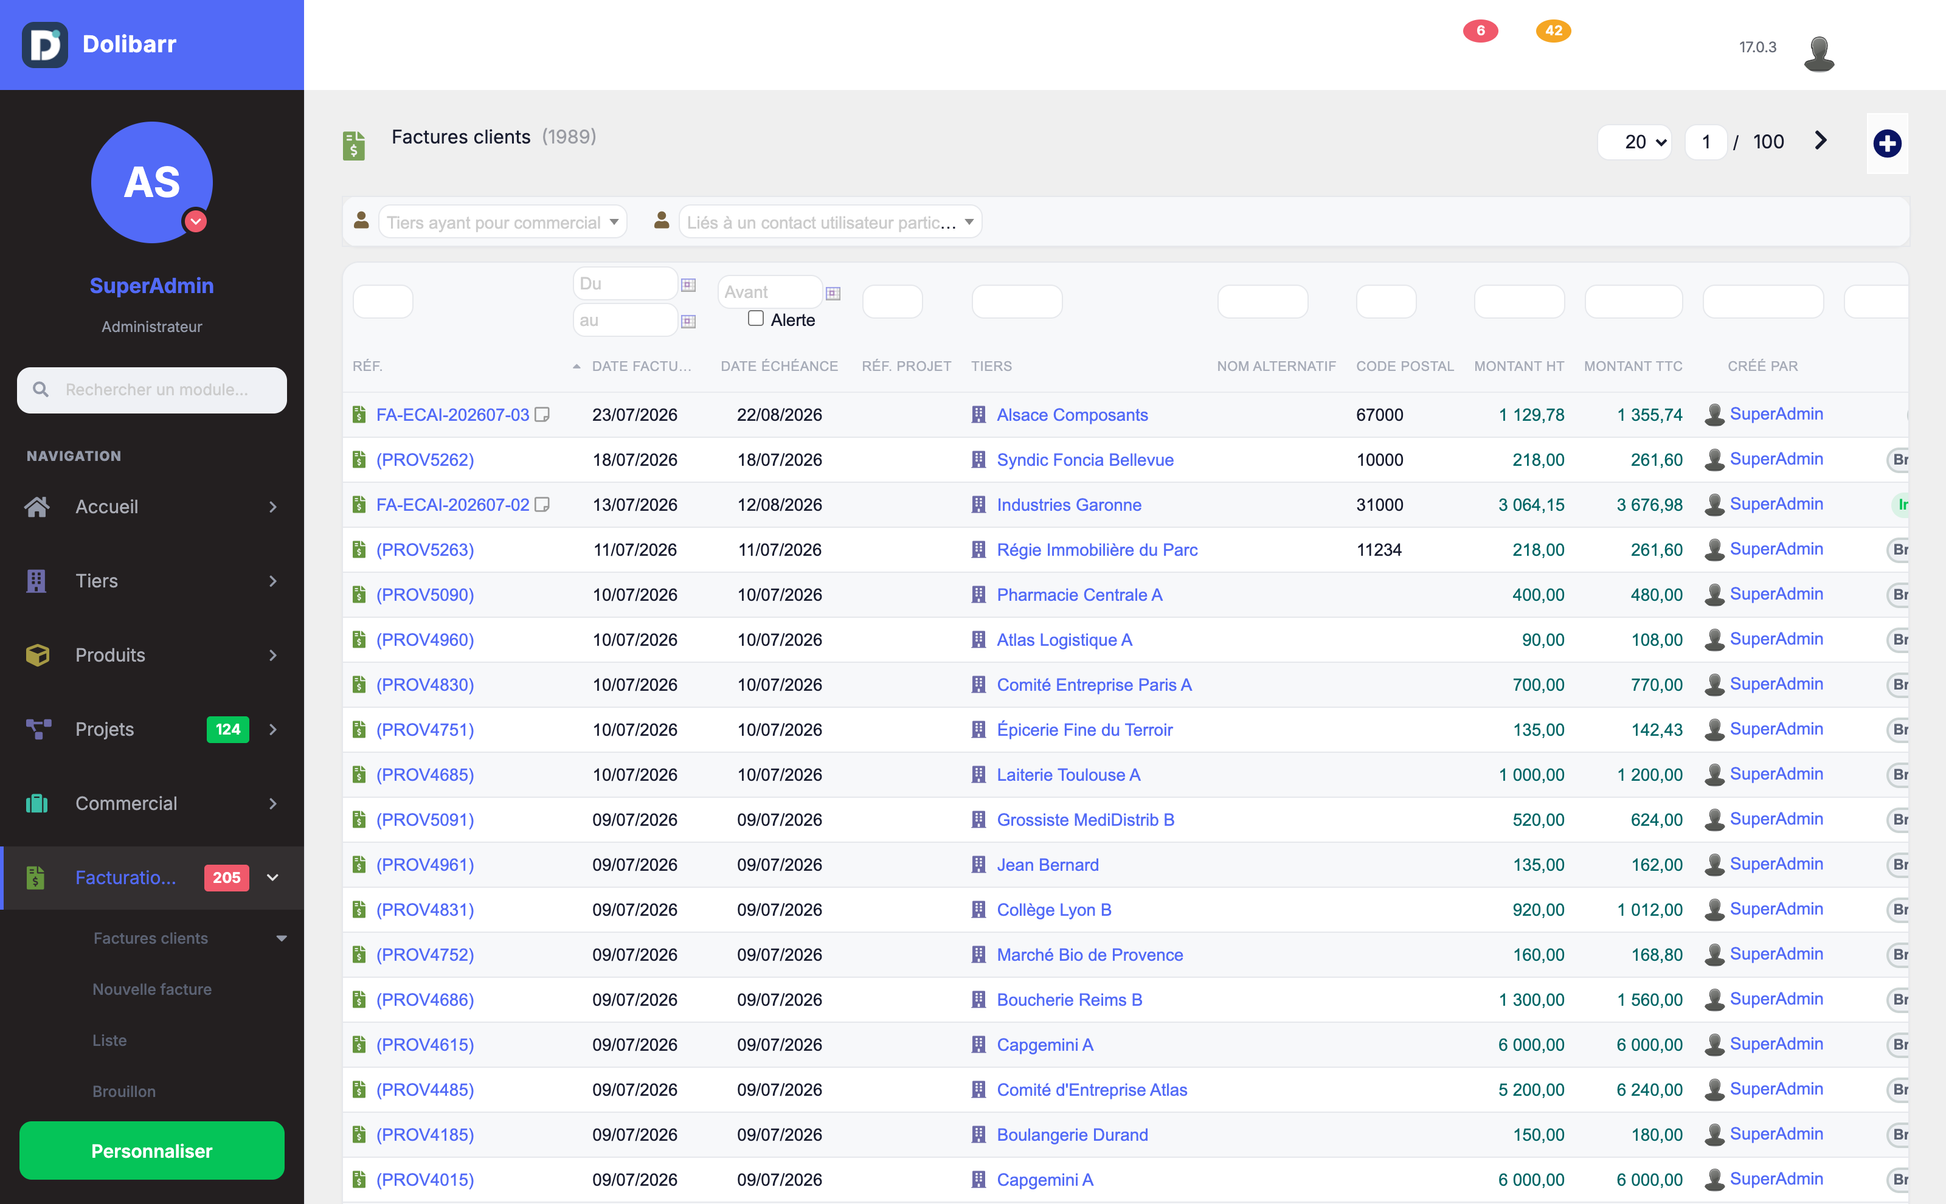The width and height of the screenshot is (1946, 1204).
Task: Open the Tiers ayant pour commercial dropdown
Action: [503, 222]
